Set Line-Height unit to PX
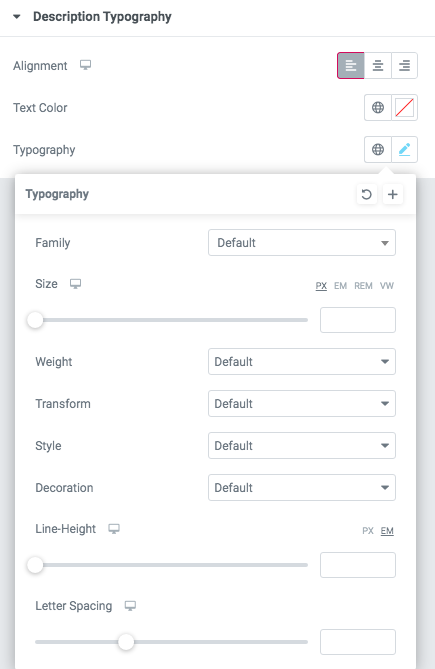 click(x=368, y=531)
